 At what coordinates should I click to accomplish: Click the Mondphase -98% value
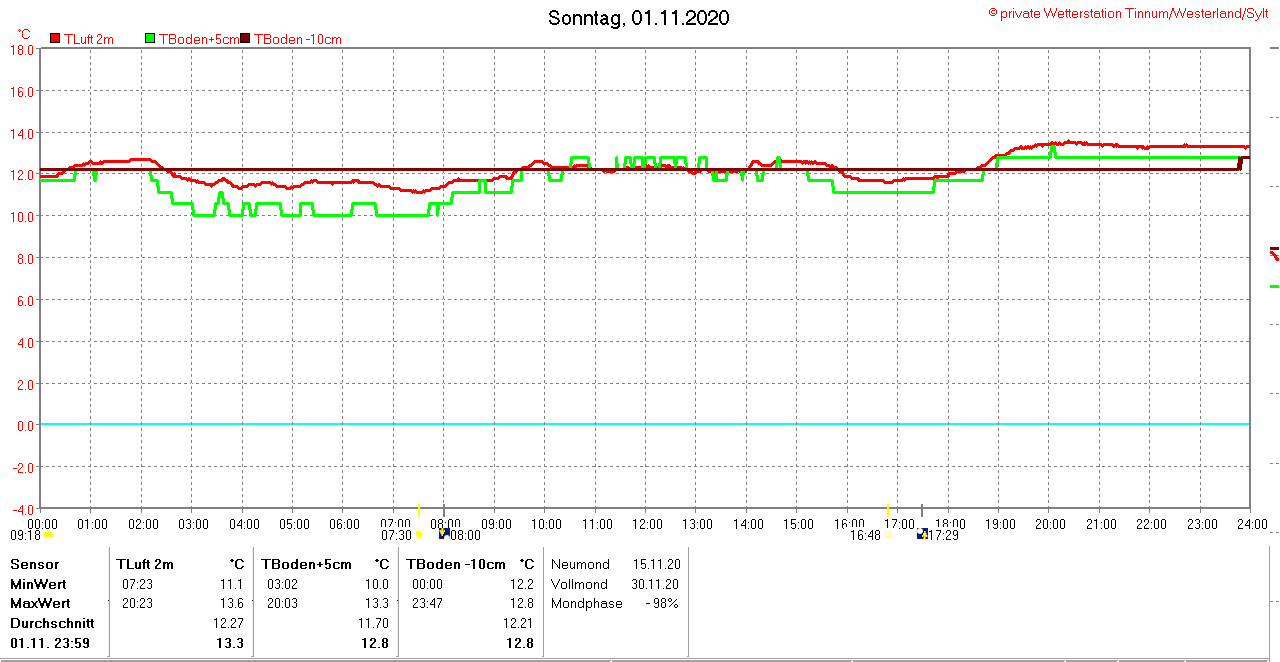click(x=661, y=604)
